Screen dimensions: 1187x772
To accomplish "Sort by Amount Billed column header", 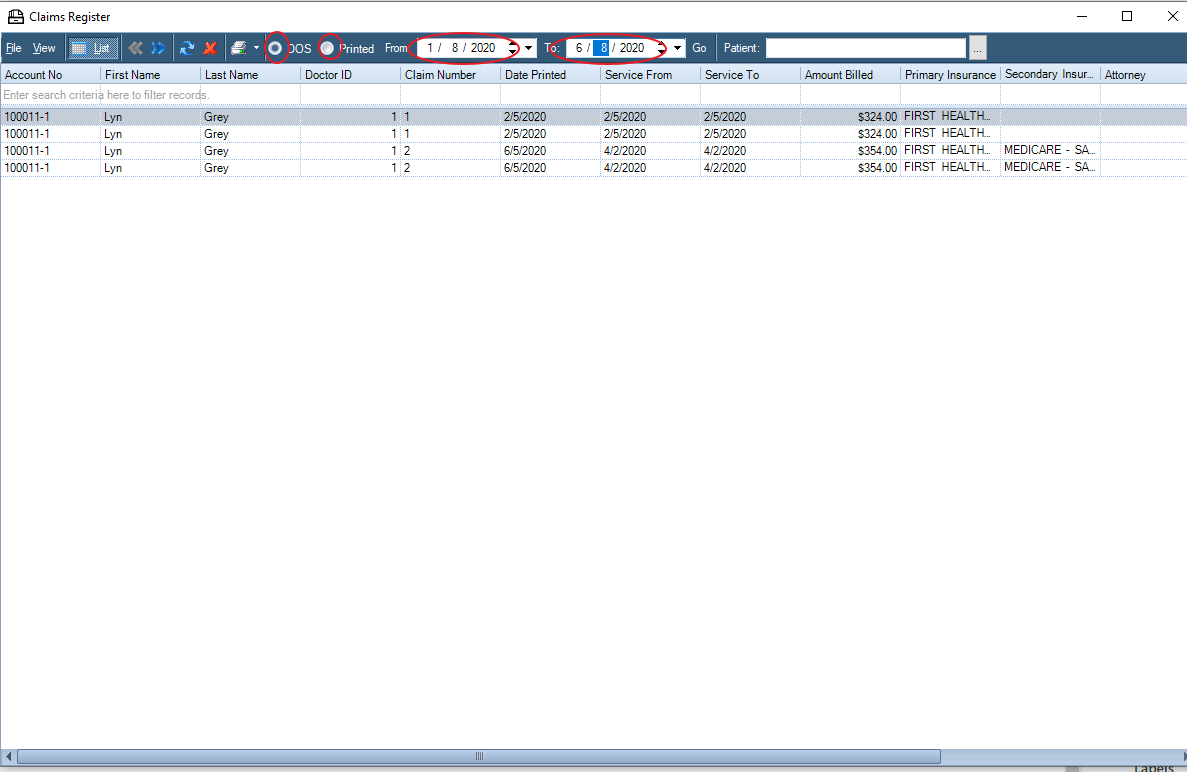I will tap(849, 75).
